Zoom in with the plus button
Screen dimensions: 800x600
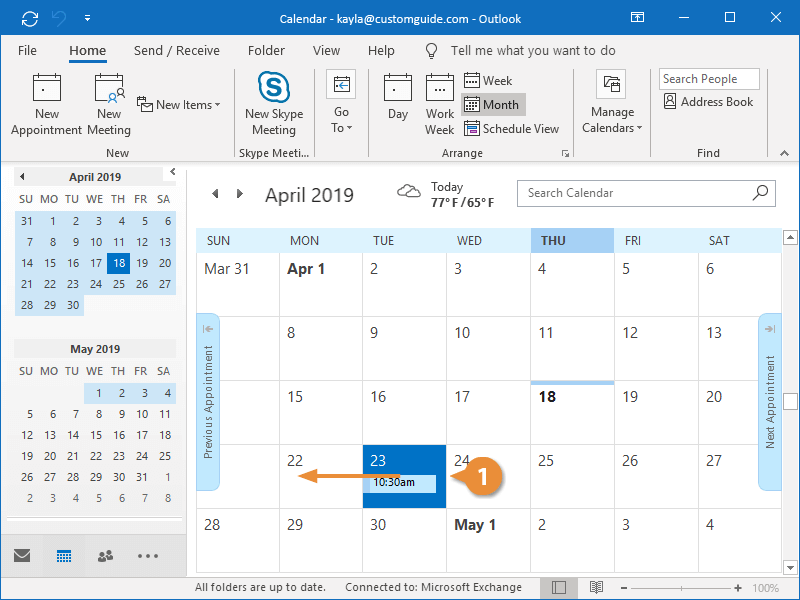738,588
